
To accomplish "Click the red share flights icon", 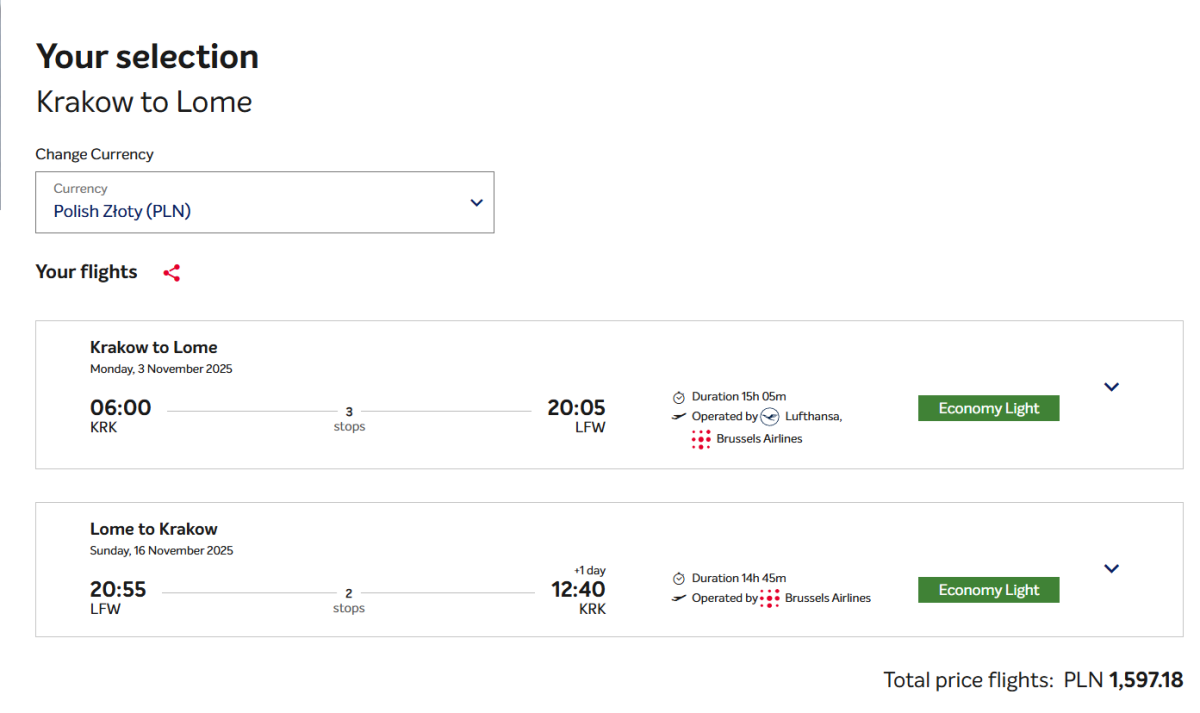I will point(172,273).
